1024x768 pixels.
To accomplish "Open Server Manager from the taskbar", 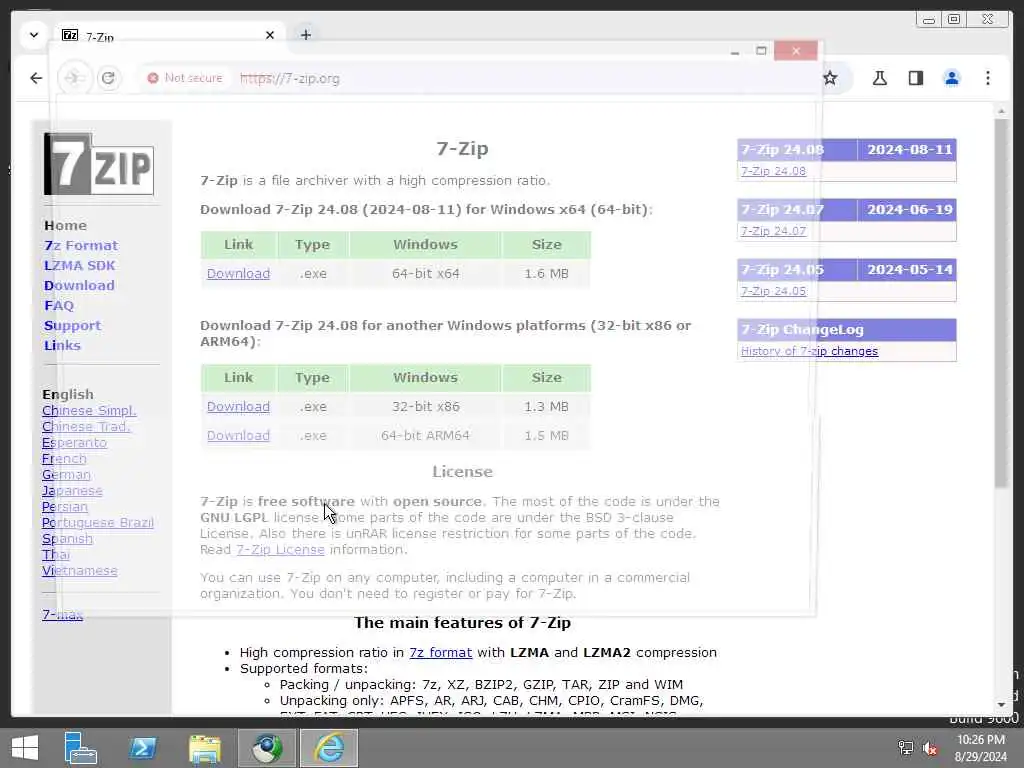I will (x=81, y=748).
